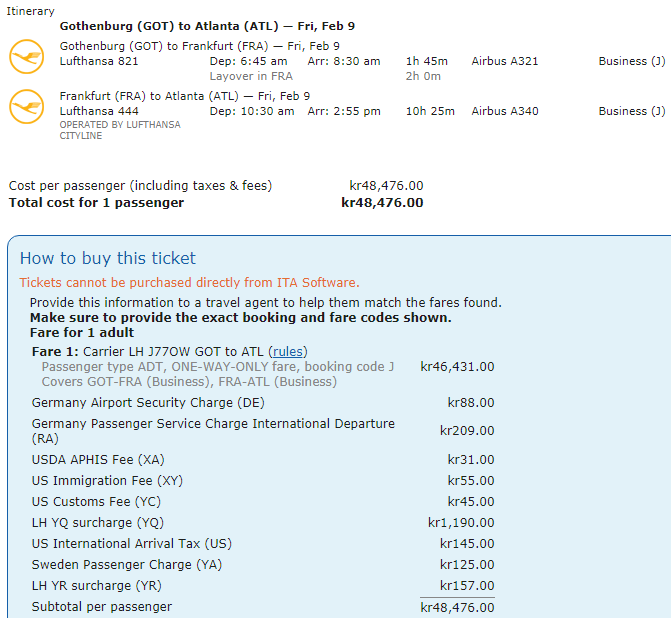Click 'Lufthansa 444' flight number
The height and width of the screenshot is (618, 671).
click(99, 111)
